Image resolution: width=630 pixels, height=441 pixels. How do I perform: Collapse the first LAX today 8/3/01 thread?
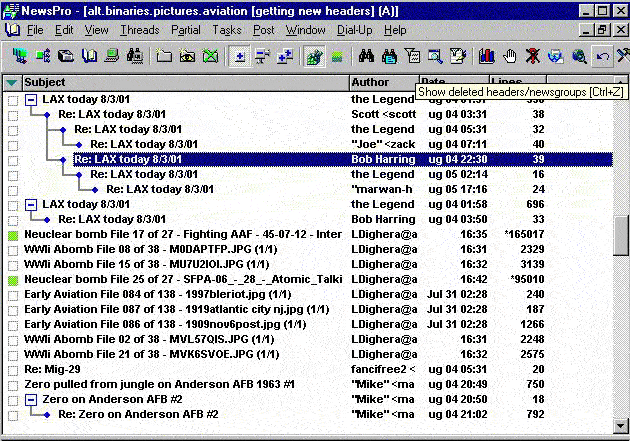30,100
